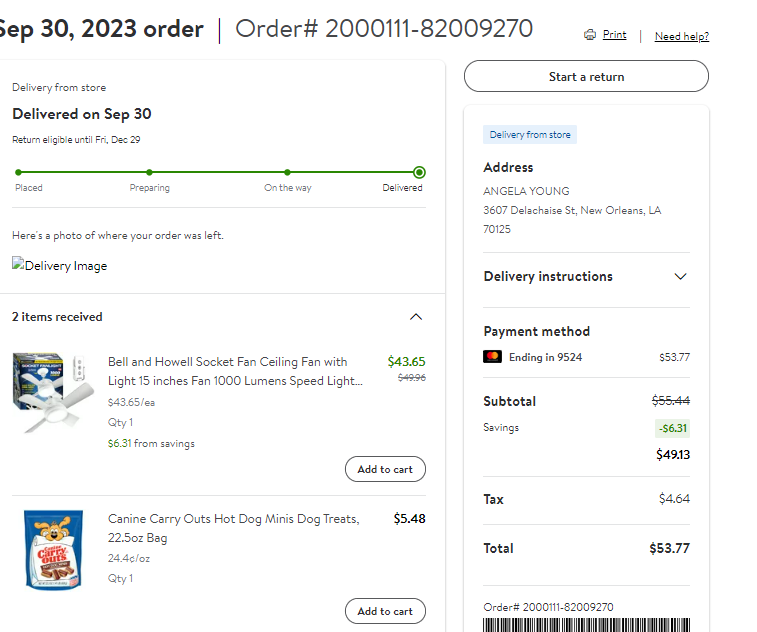Click the Start a return button
The height and width of the screenshot is (632, 757).
pyautogui.click(x=586, y=76)
